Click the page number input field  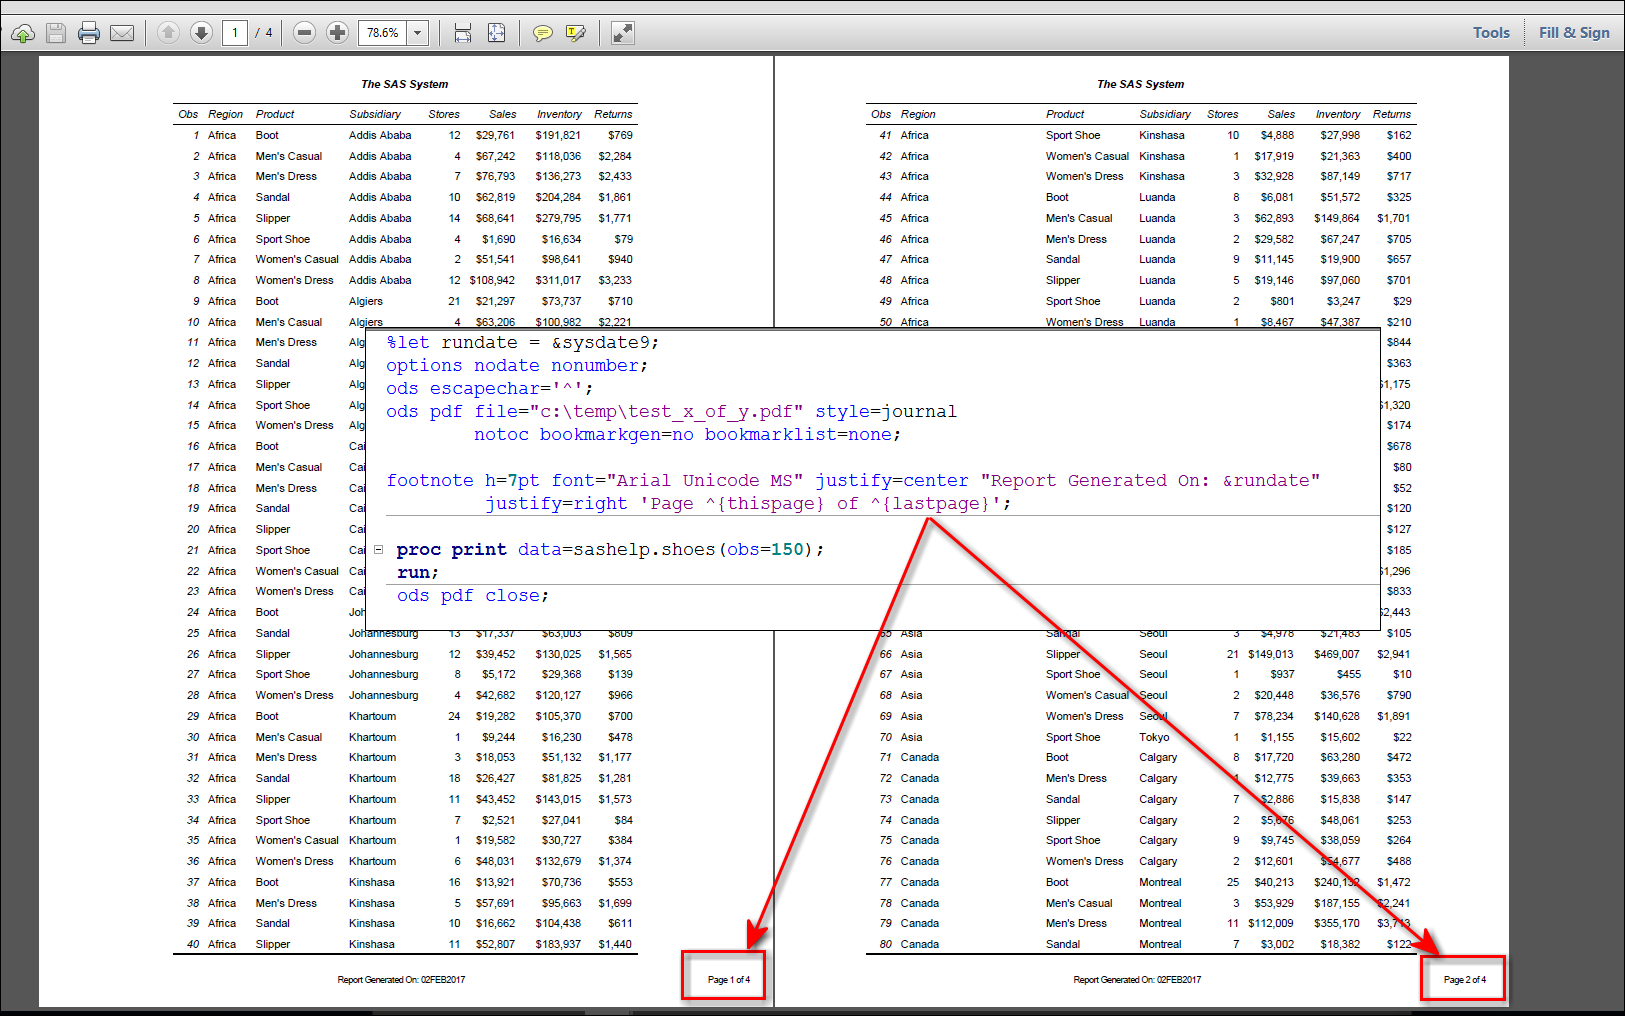(235, 32)
